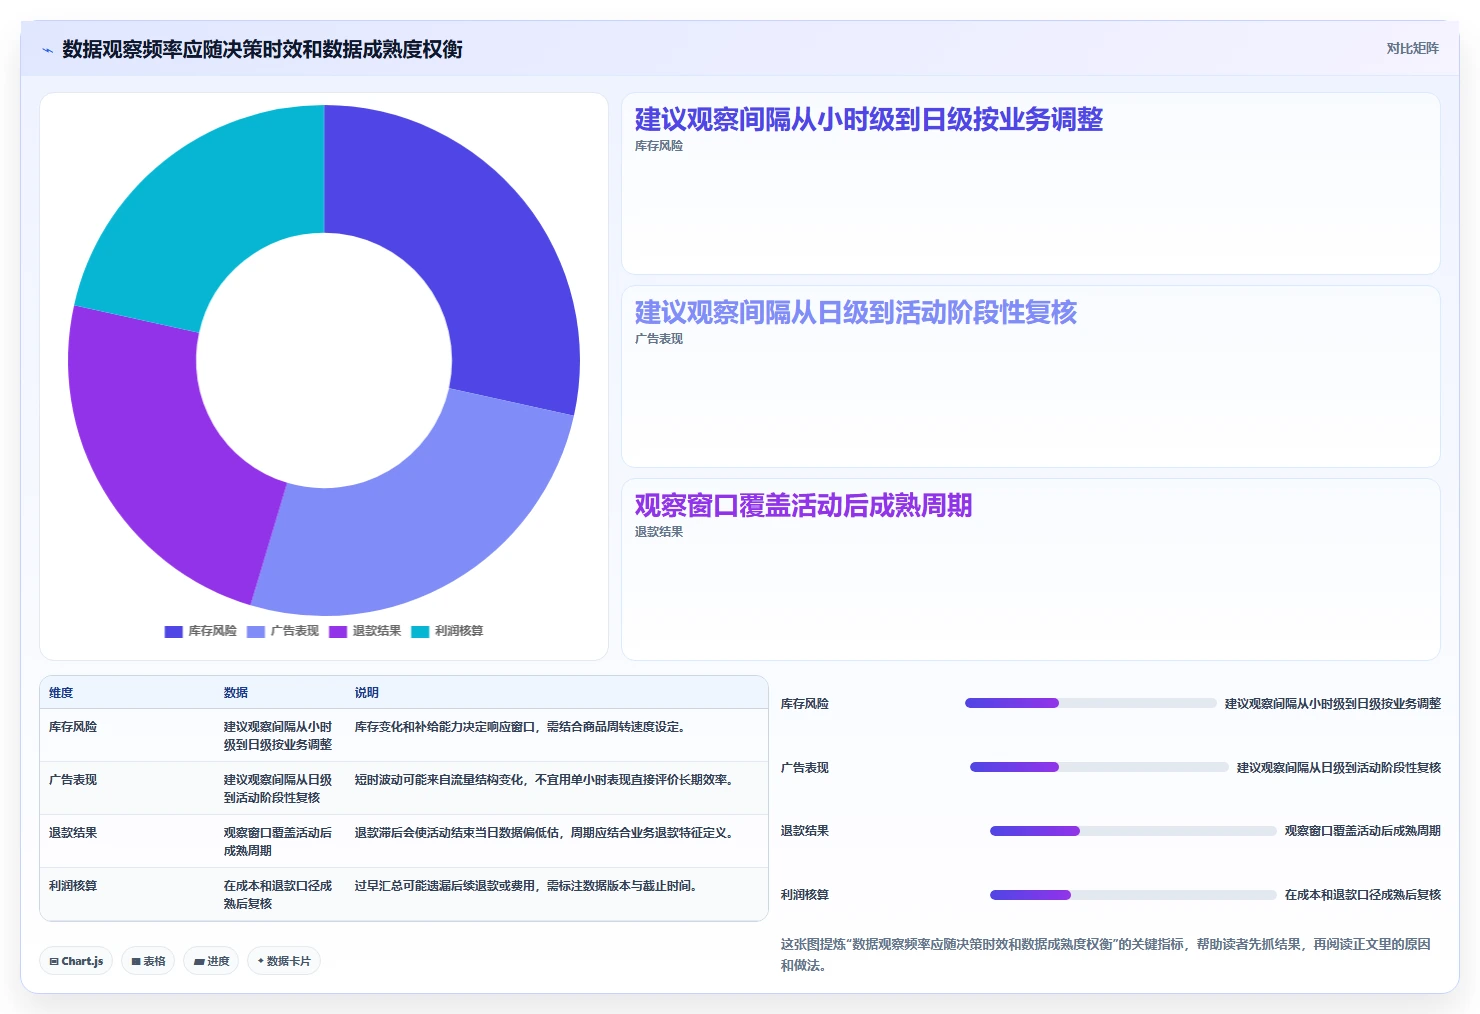Open card 观察窗口覆盖活动后成熟周期
The width and height of the screenshot is (1480, 1014).
pyautogui.click(x=1031, y=570)
